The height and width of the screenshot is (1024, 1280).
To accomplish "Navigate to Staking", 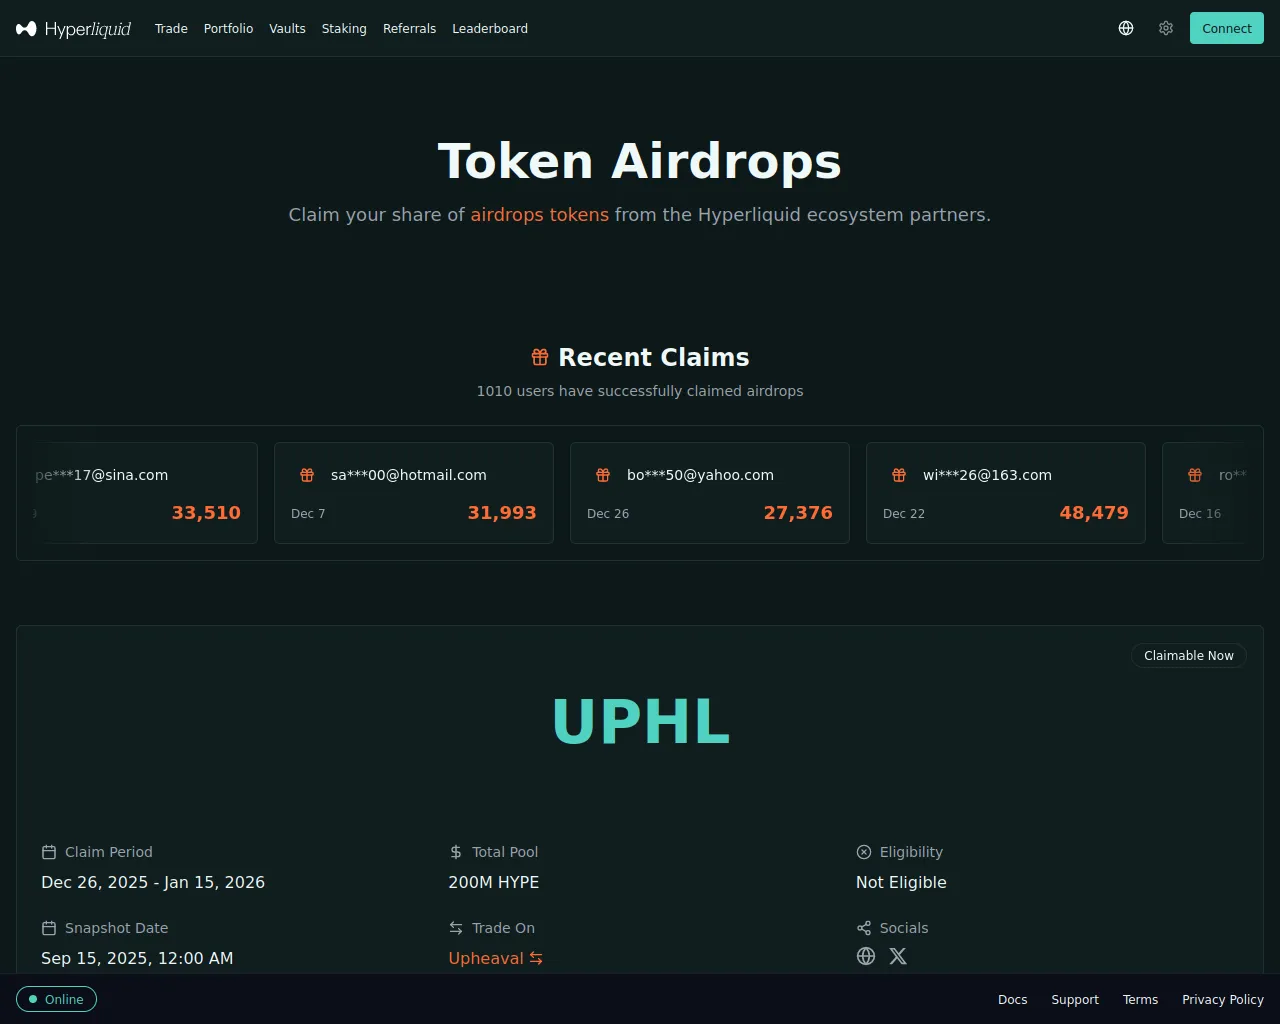I will pos(344,29).
